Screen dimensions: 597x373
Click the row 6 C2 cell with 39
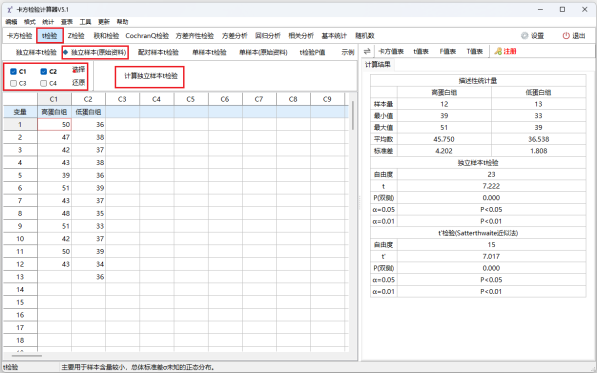pyautogui.click(x=88, y=188)
